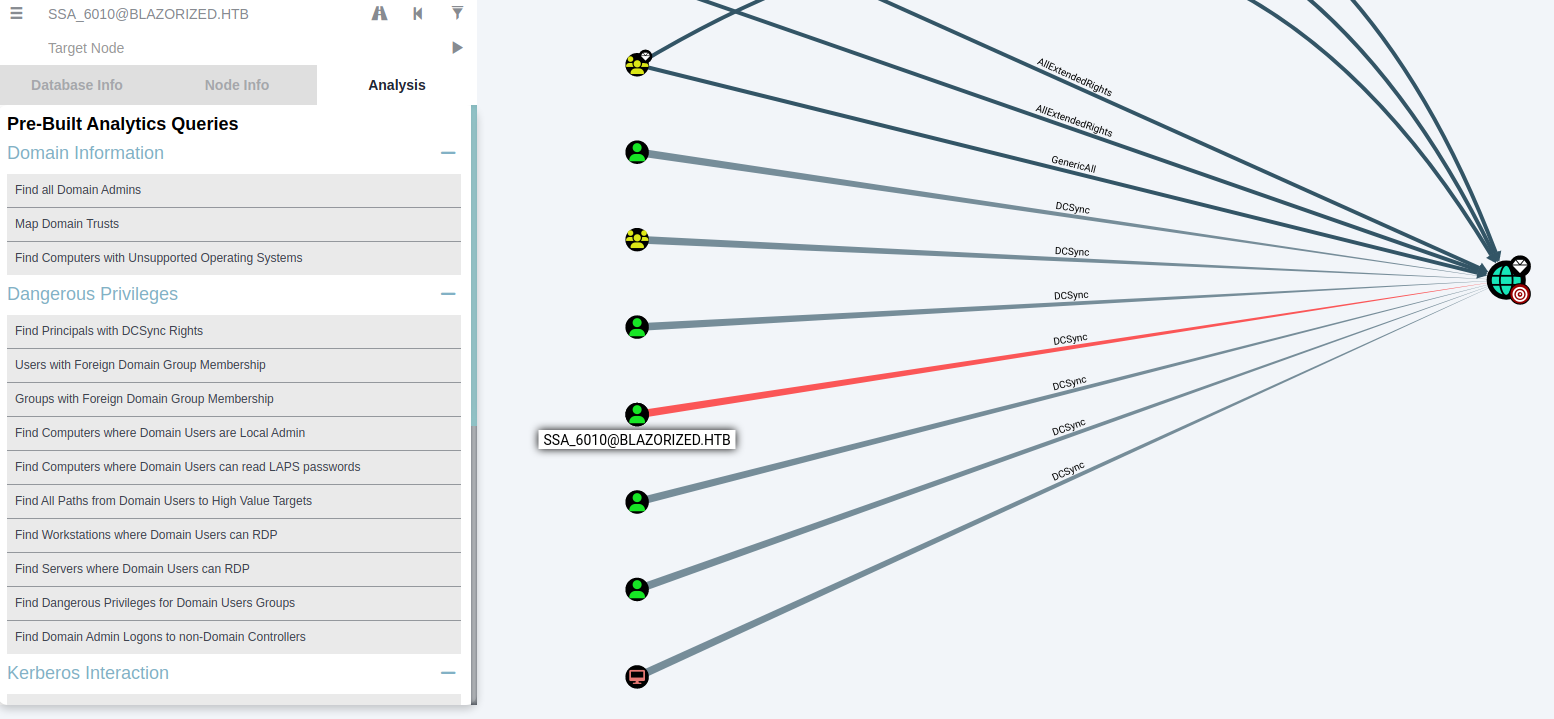Open the edge filter funnel icon

[457, 14]
